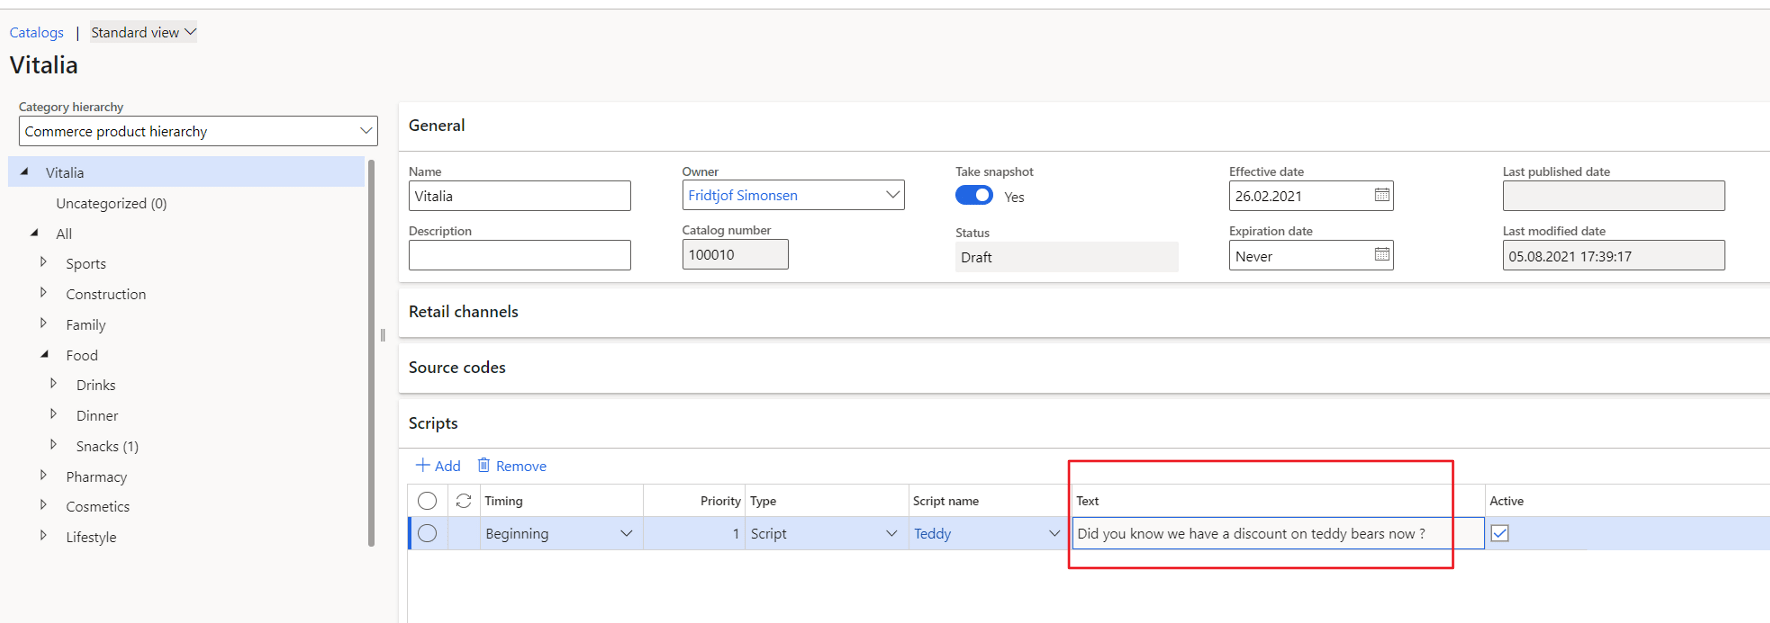The width and height of the screenshot is (1770, 623).
Task: Select all rows using header circle
Action: pos(427,501)
